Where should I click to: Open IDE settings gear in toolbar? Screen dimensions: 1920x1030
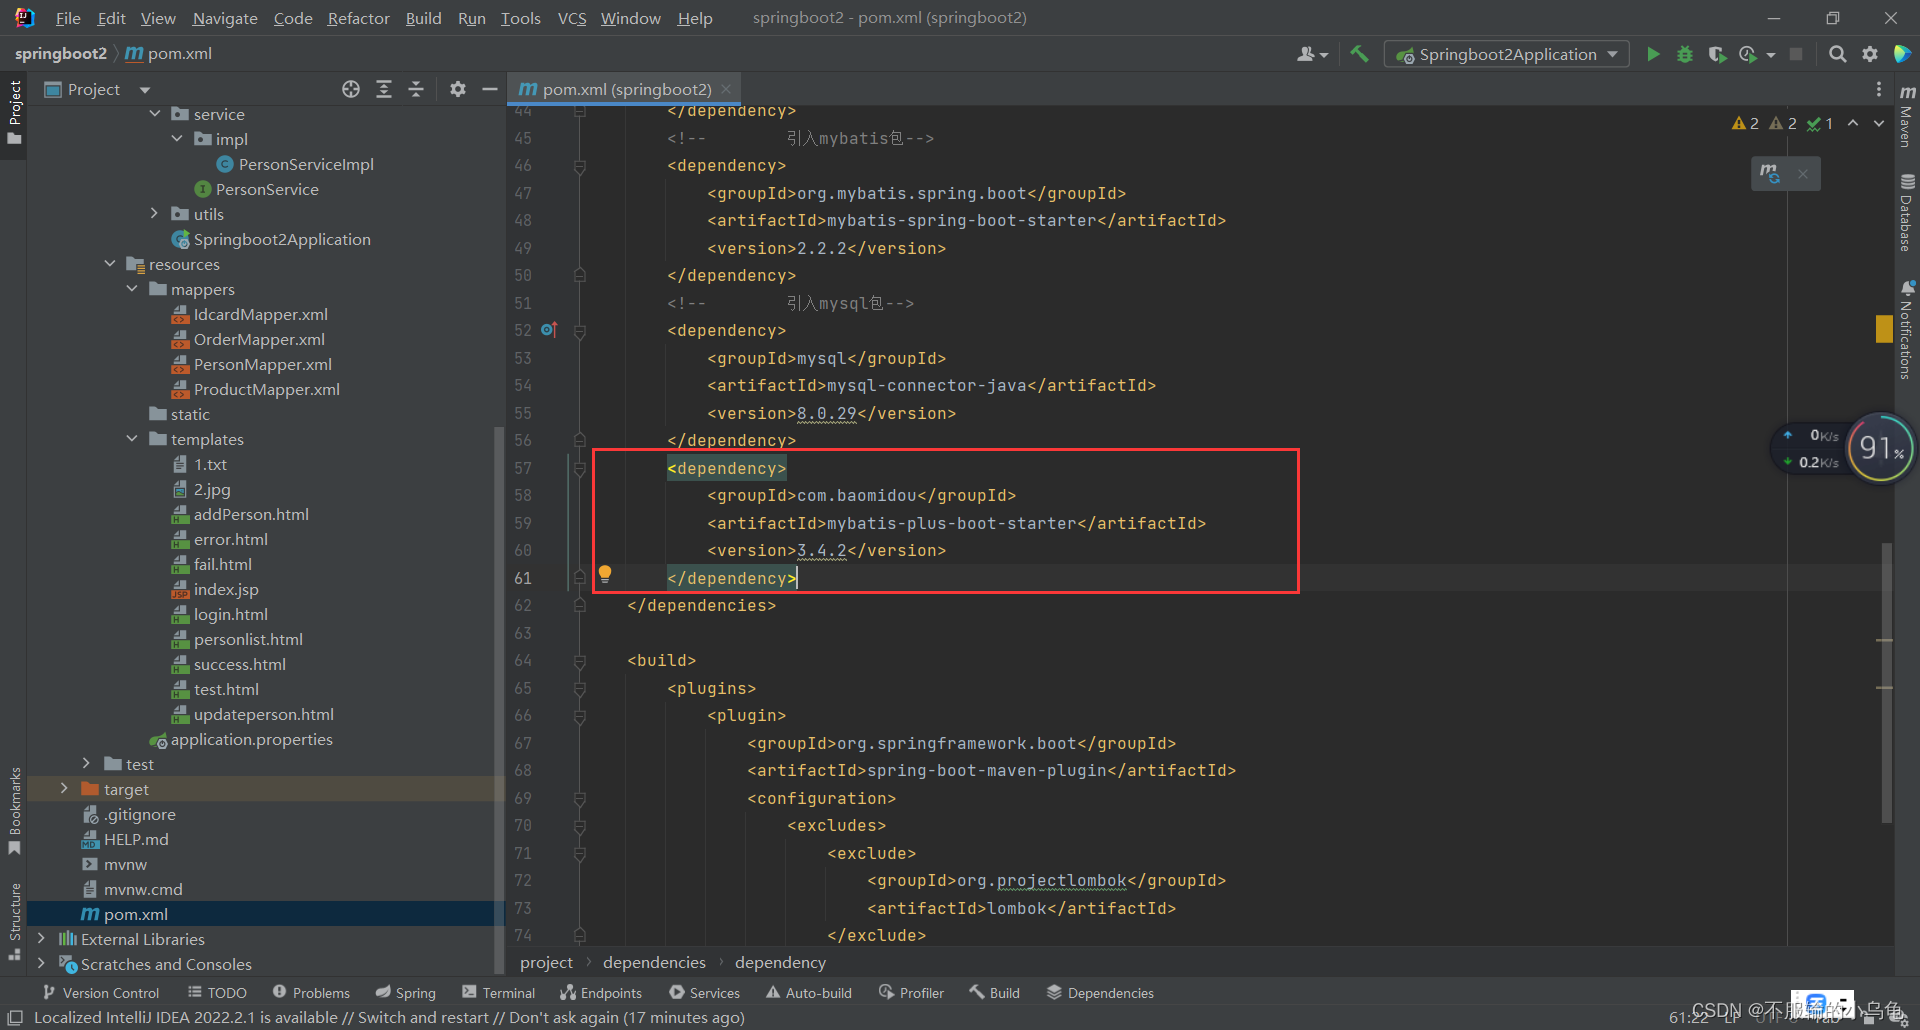click(1869, 54)
